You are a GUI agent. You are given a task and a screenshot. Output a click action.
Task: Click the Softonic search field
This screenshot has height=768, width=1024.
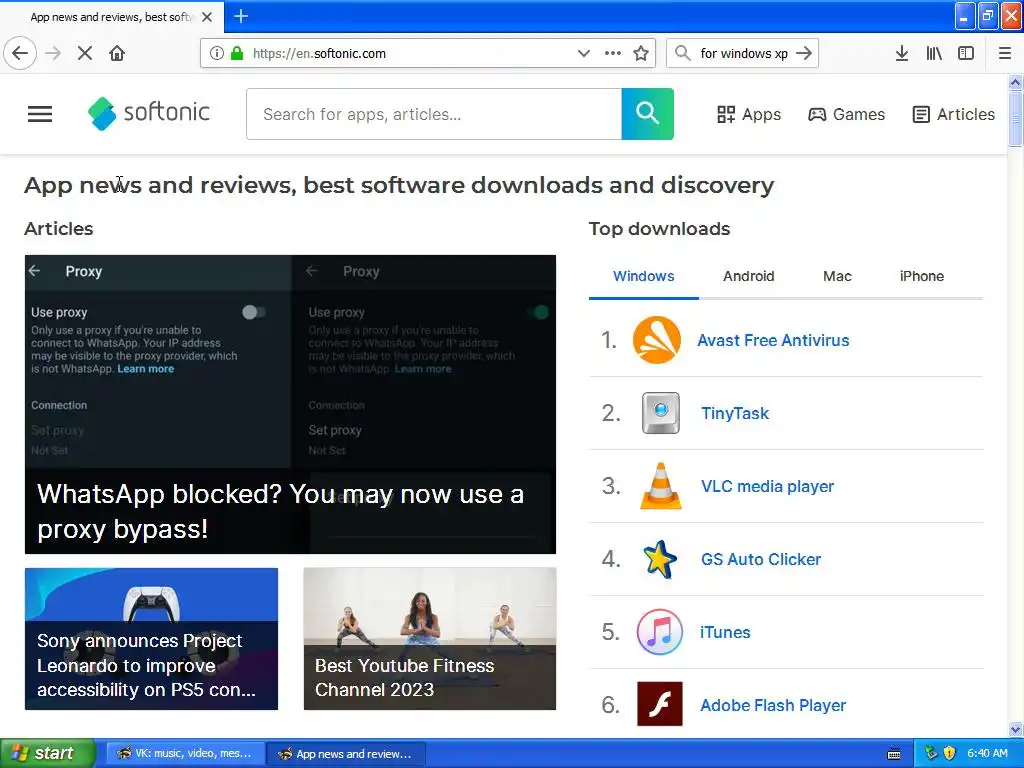pyautogui.click(x=434, y=114)
